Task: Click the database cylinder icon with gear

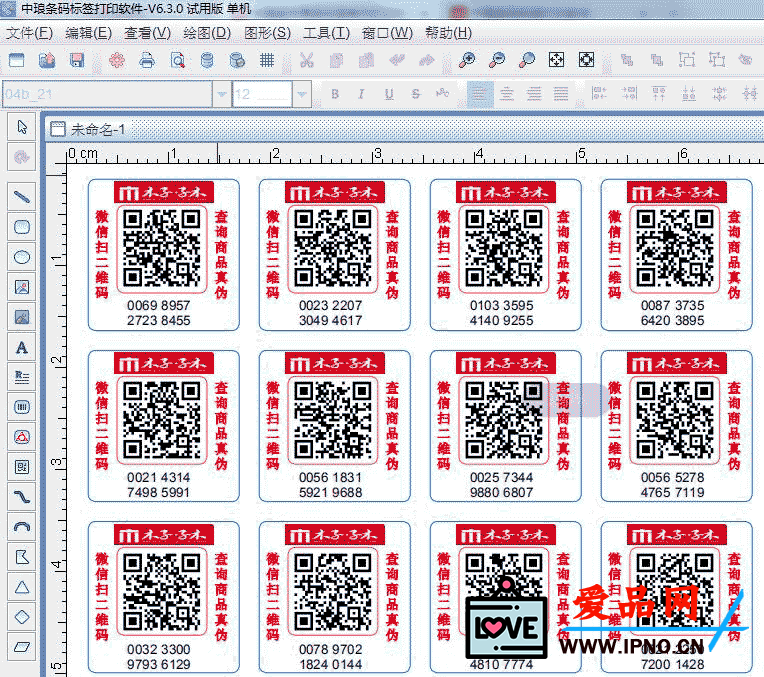Action: click(x=237, y=60)
